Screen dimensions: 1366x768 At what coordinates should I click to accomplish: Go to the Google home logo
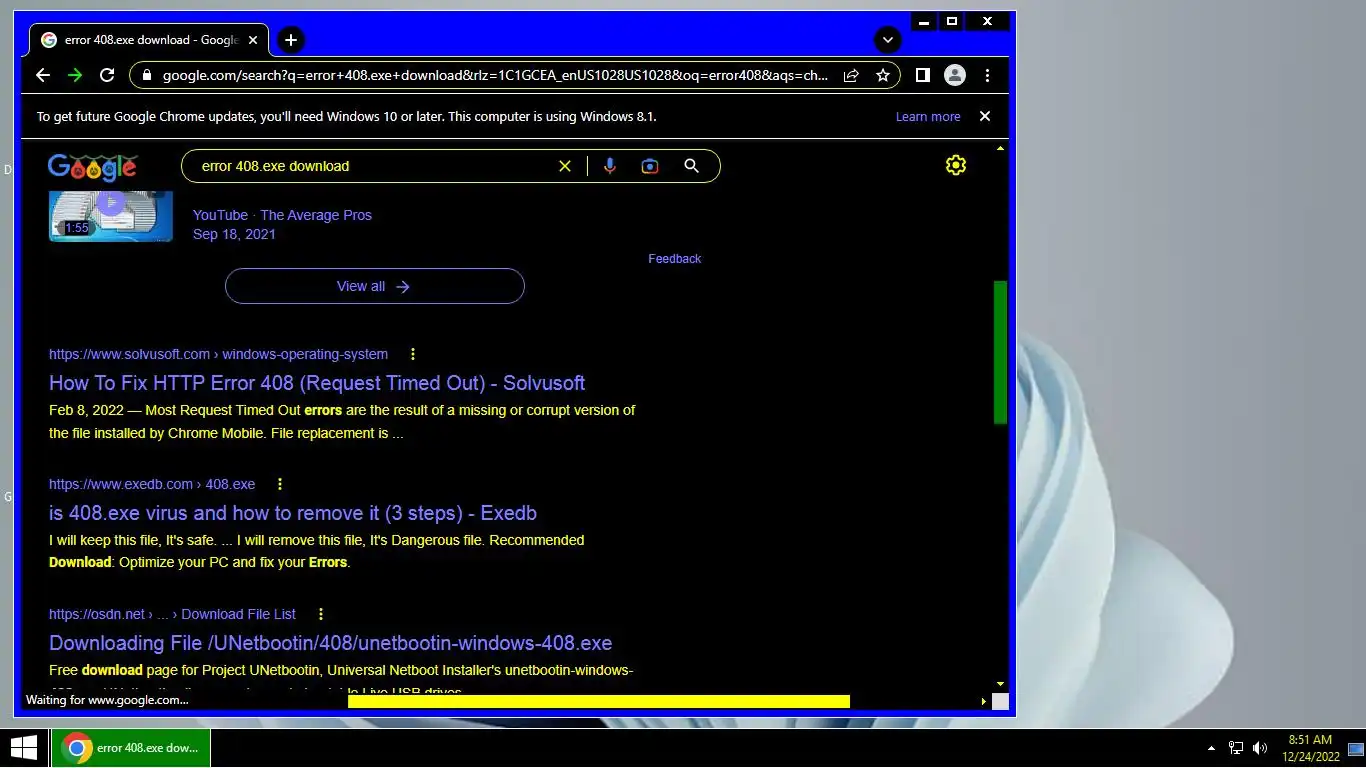point(92,167)
